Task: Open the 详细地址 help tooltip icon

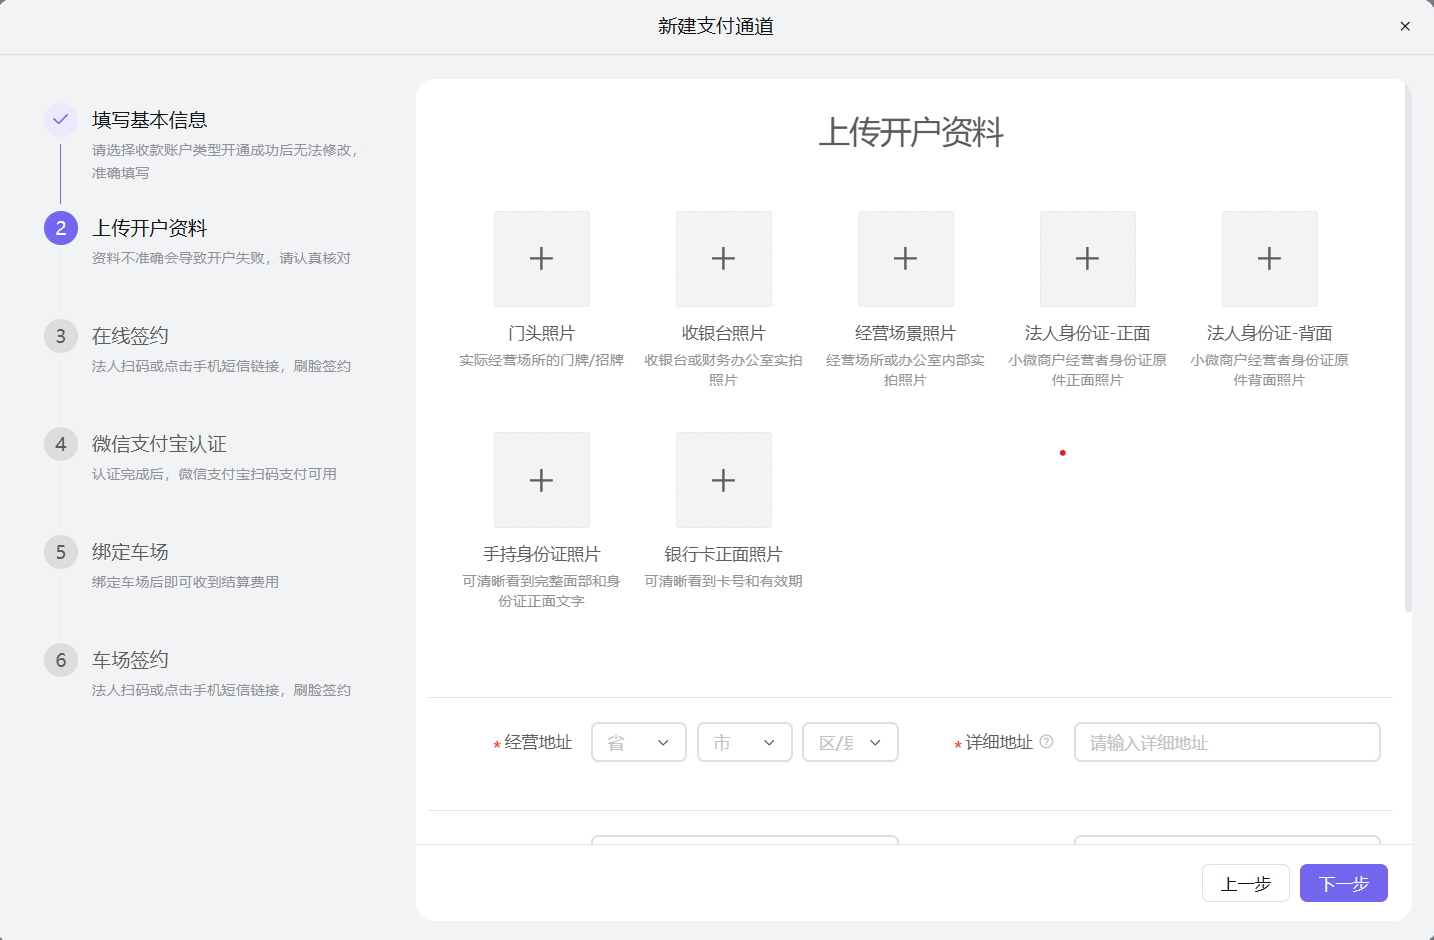Action: [1047, 742]
